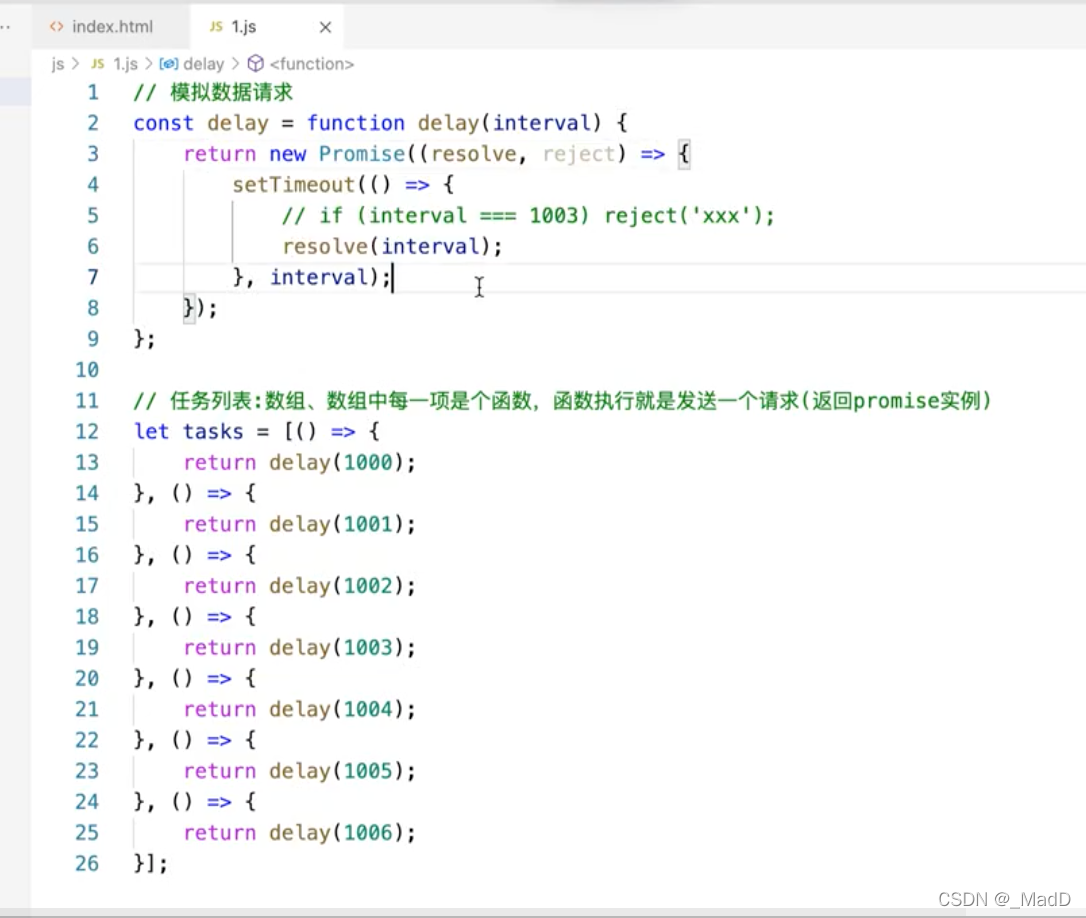The height and width of the screenshot is (918, 1086).
Task: Click the dimmed 'reject' parameter on line 3
Action: pos(579,154)
